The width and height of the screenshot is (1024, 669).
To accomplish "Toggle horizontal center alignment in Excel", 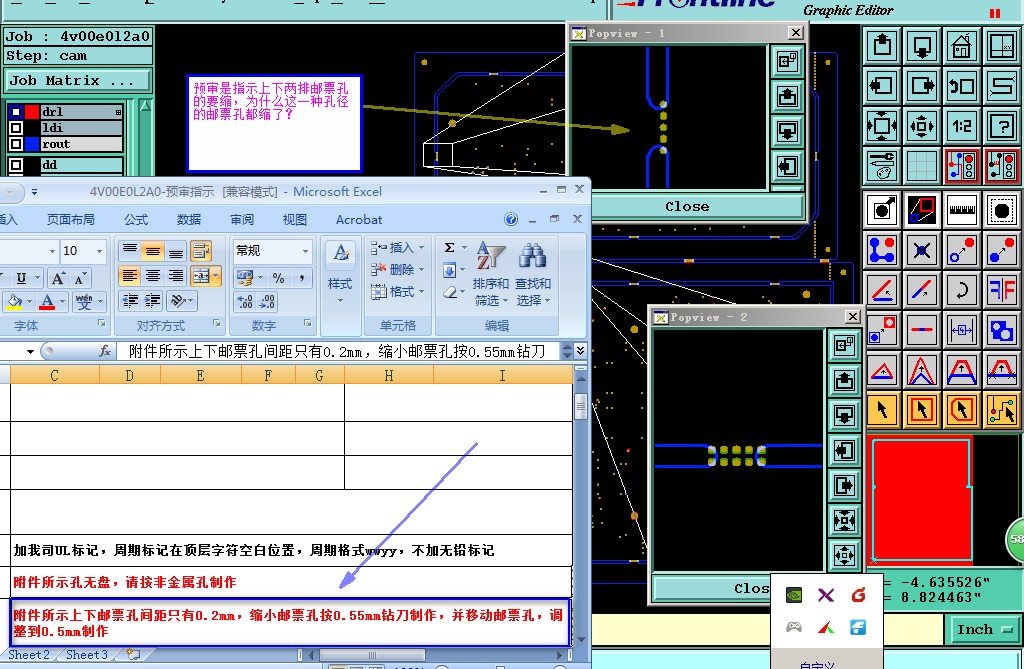I will click(x=153, y=276).
